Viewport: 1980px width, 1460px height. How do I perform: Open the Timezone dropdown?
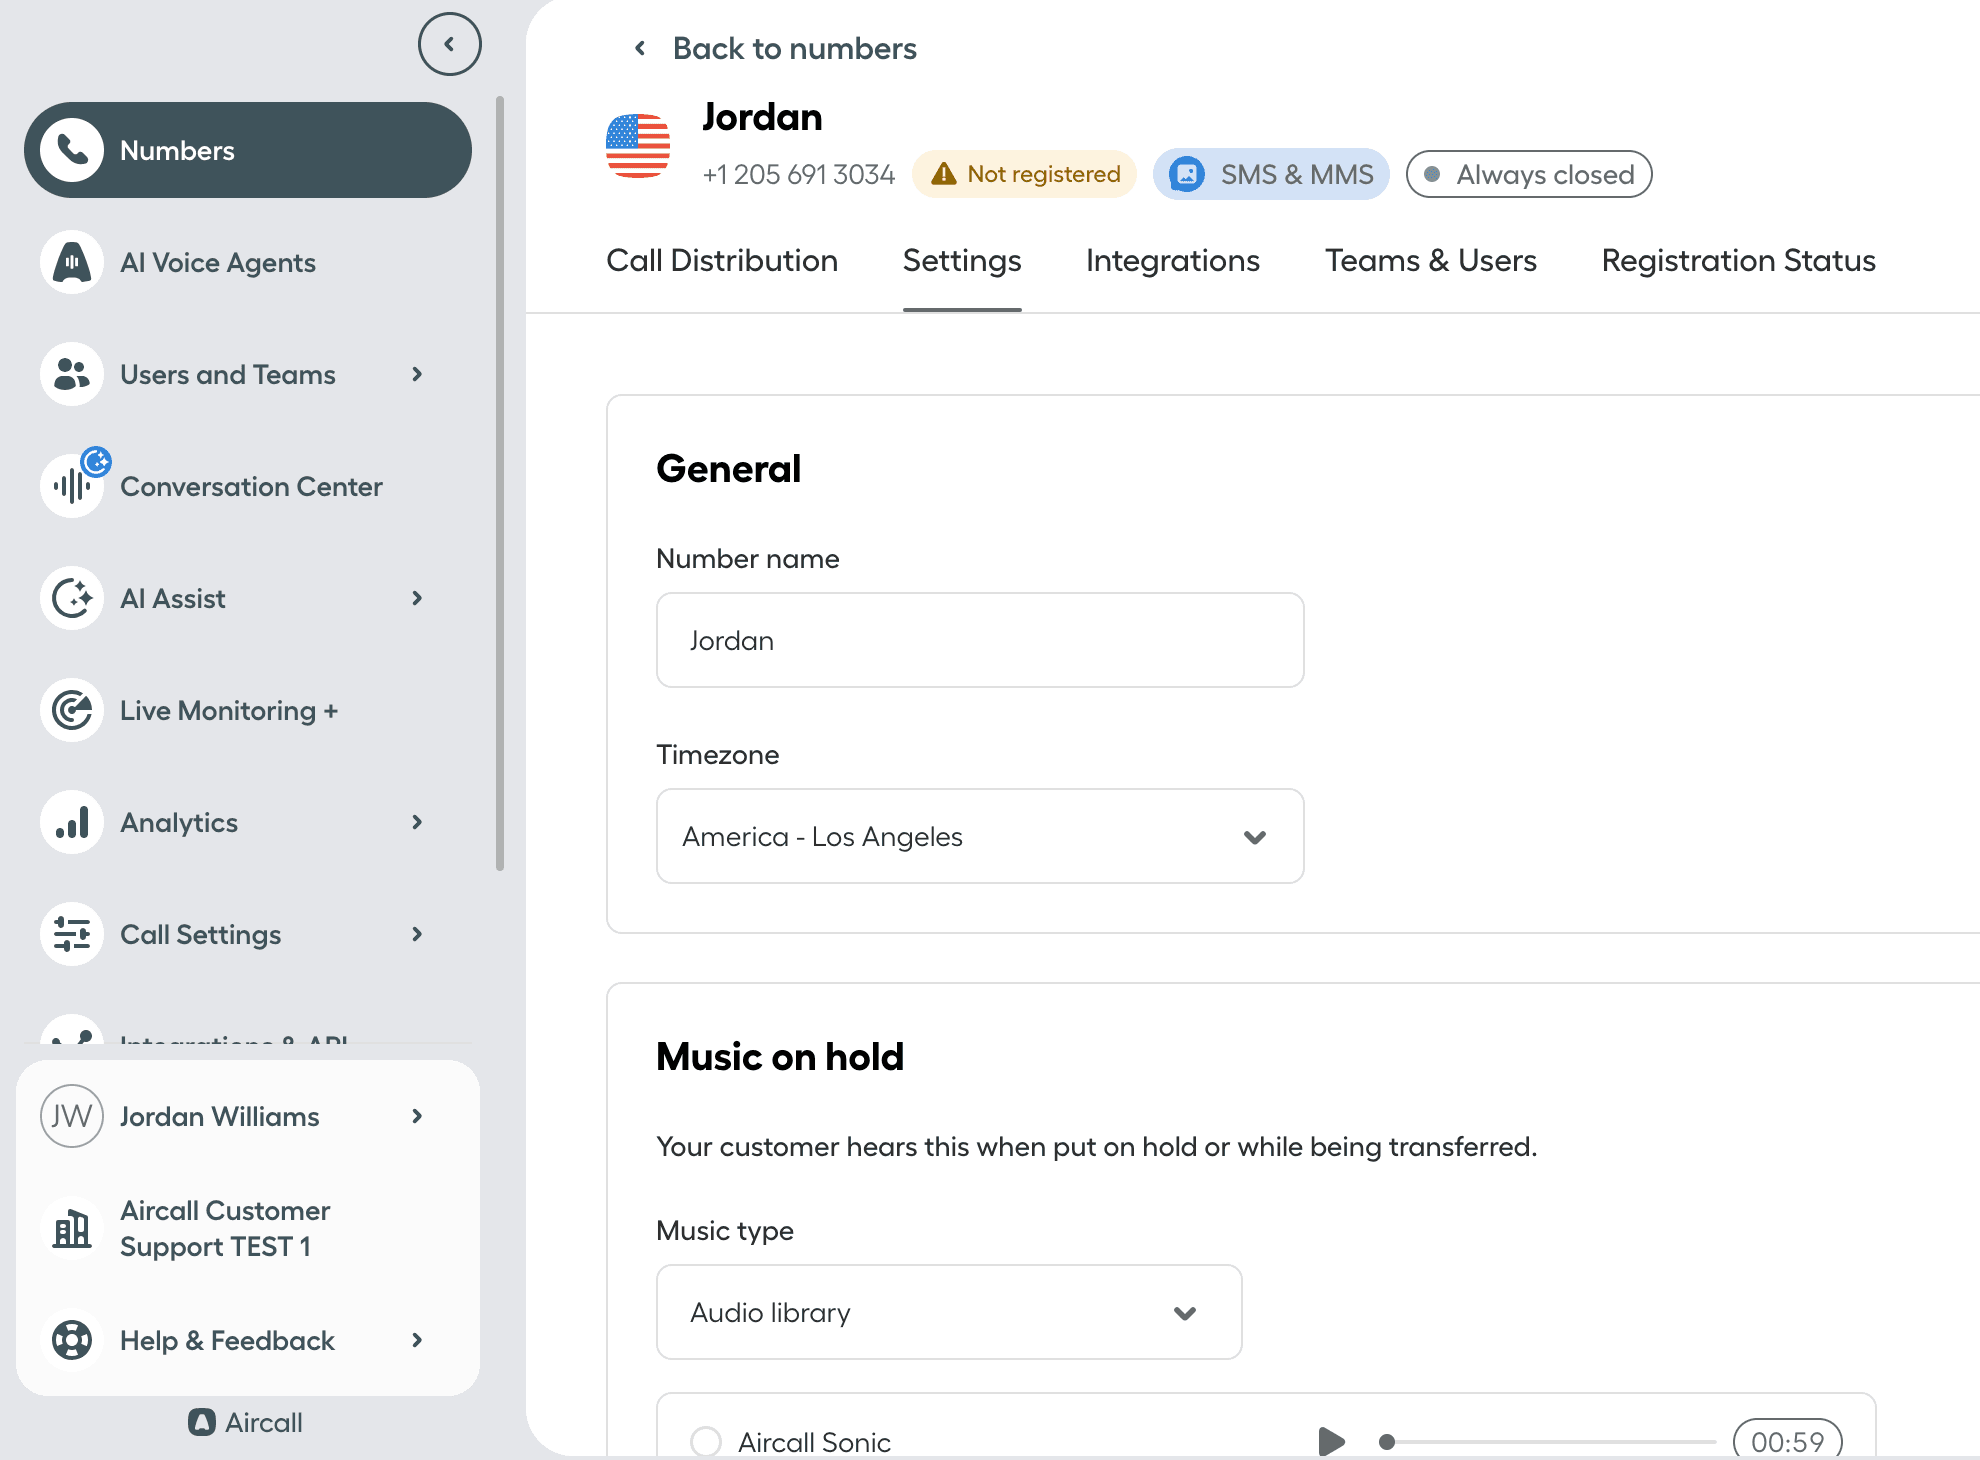pyautogui.click(x=979, y=836)
